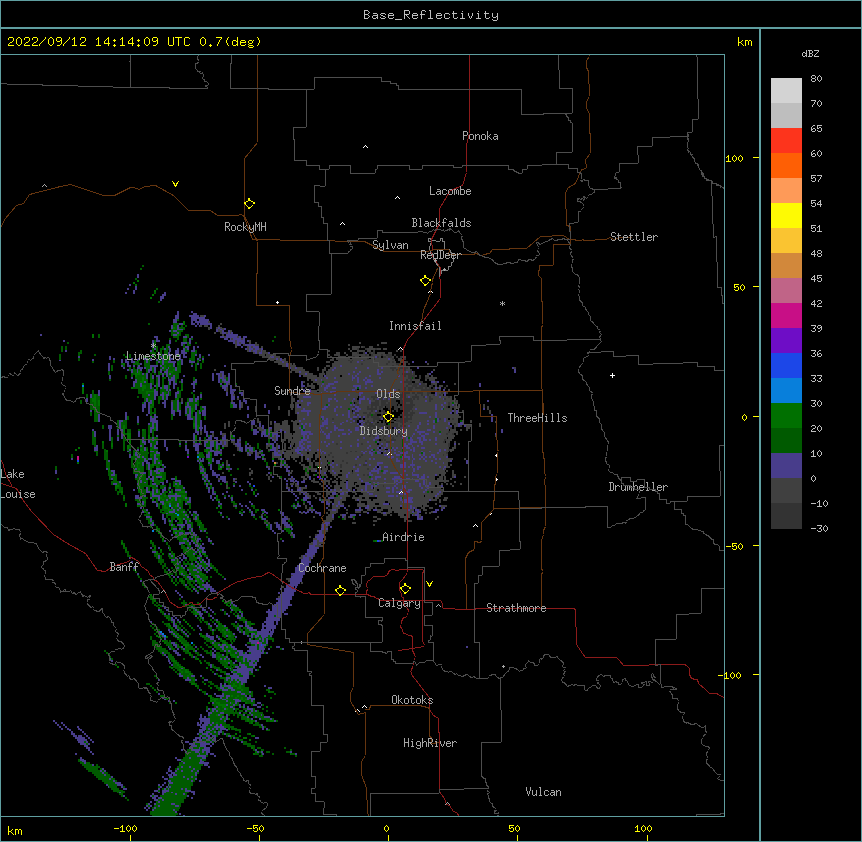Click the yellow diamond marker above RockyMH
Screen dimensions: 862x842
[x=249, y=204]
